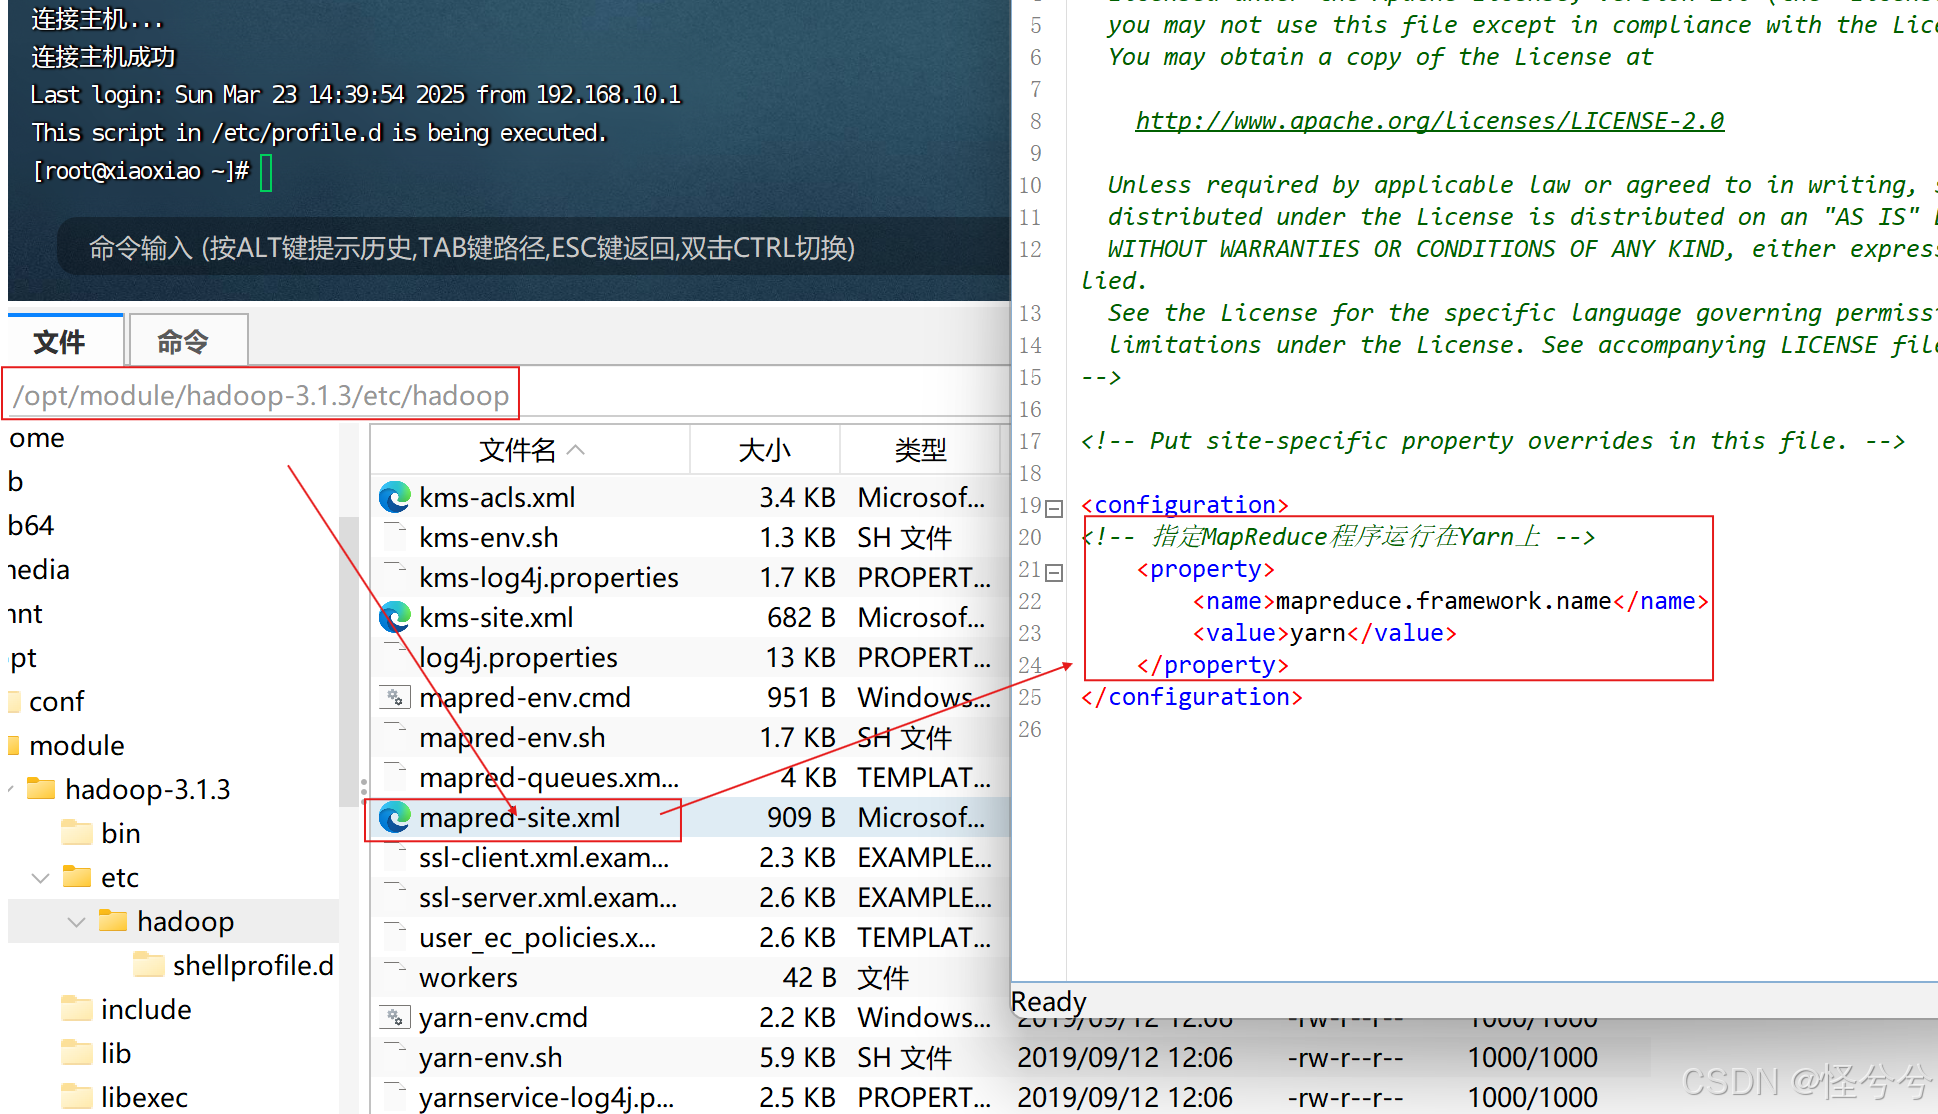Click the 大小 column header
Screen dimensions: 1938x1114
click(765, 450)
